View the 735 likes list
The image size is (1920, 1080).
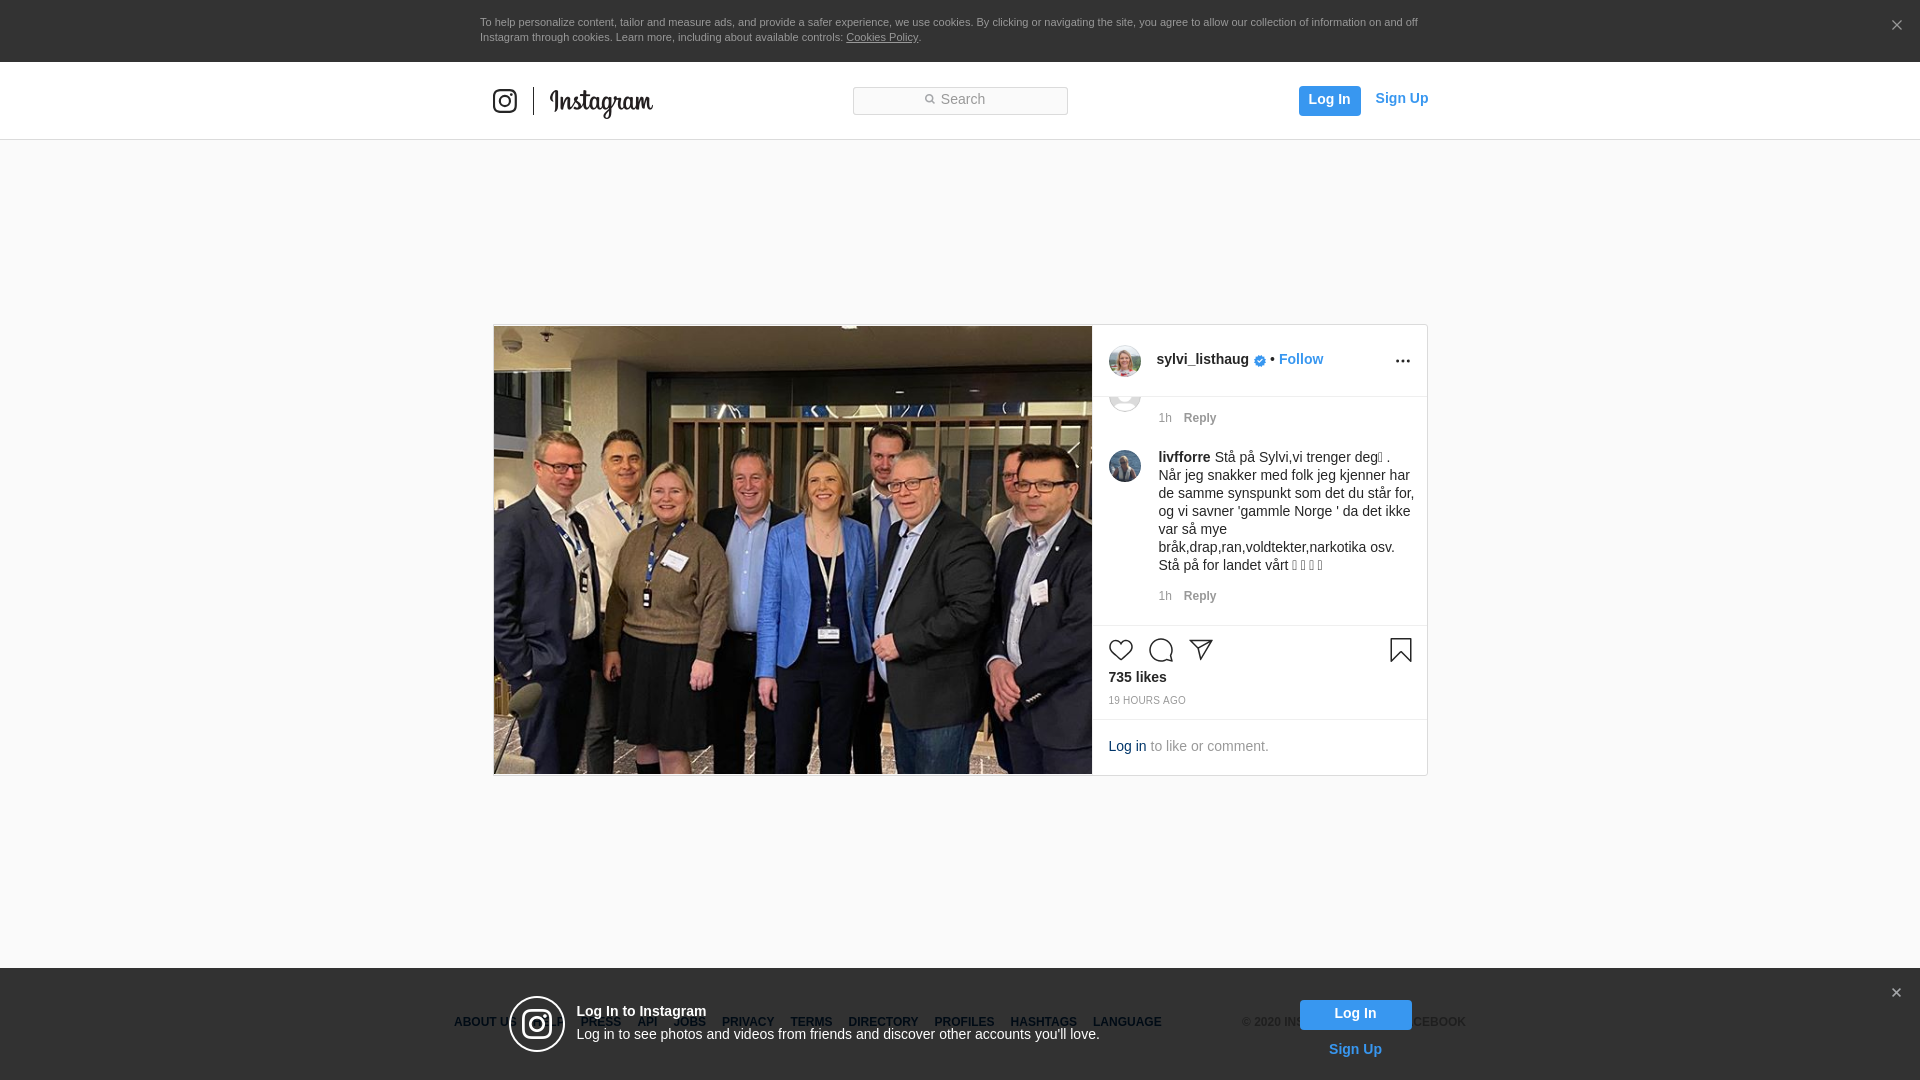coord(1137,677)
